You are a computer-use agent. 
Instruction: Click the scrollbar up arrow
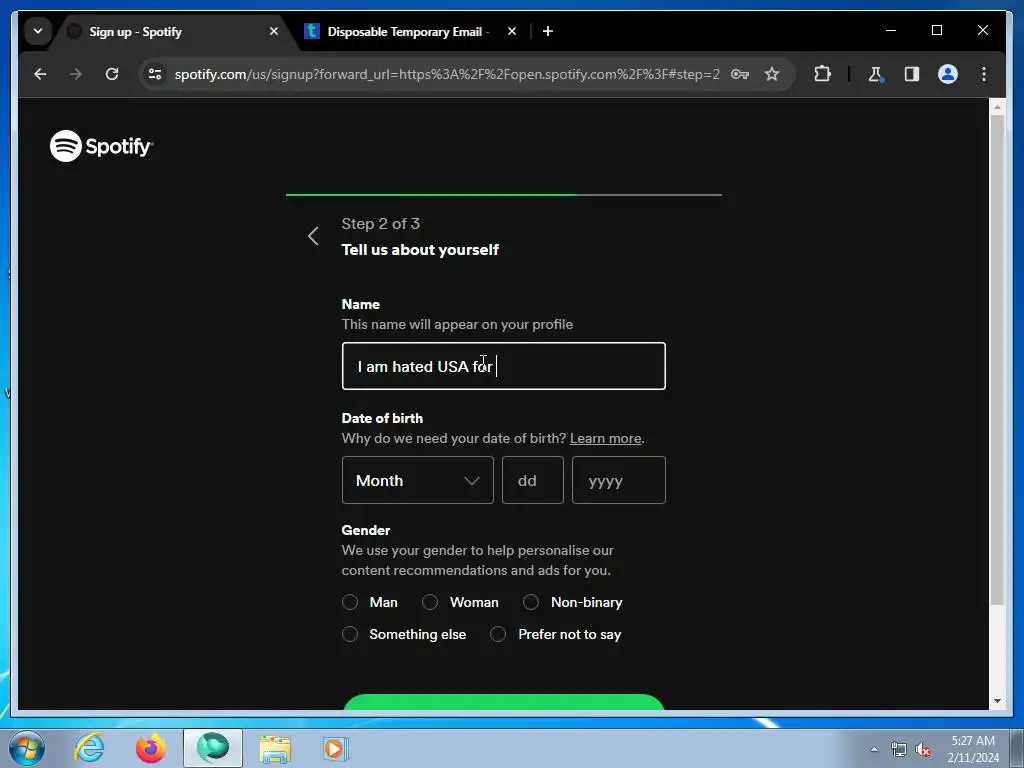point(997,106)
